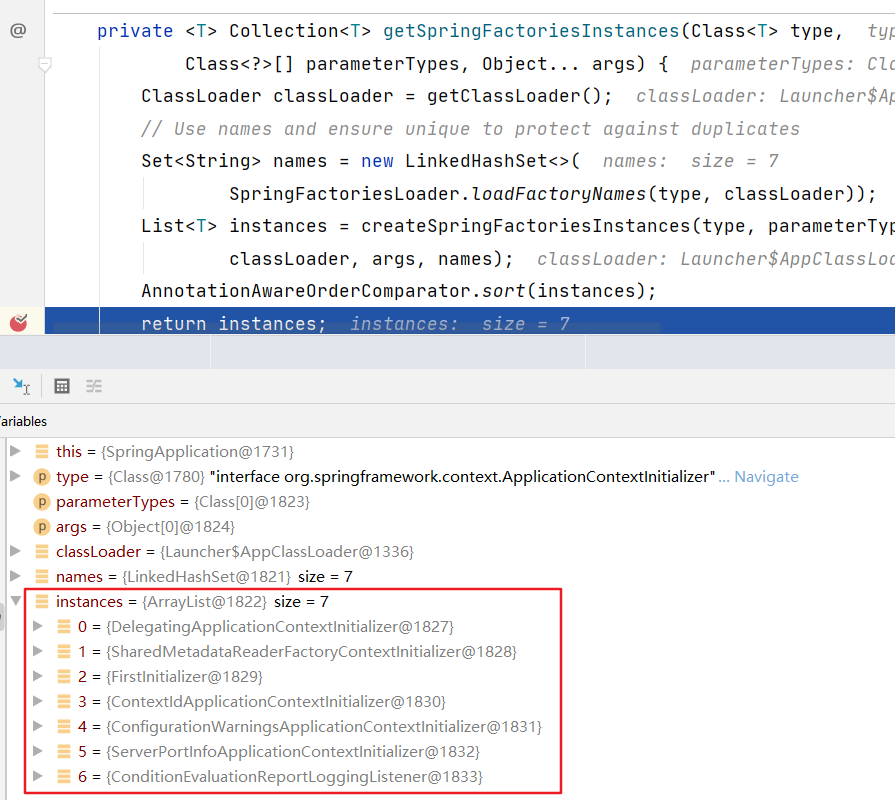Click icon beside element 6 ConditionEvaluationReportLoggingListener
The height and width of the screenshot is (800, 895).
[x=64, y=776]
